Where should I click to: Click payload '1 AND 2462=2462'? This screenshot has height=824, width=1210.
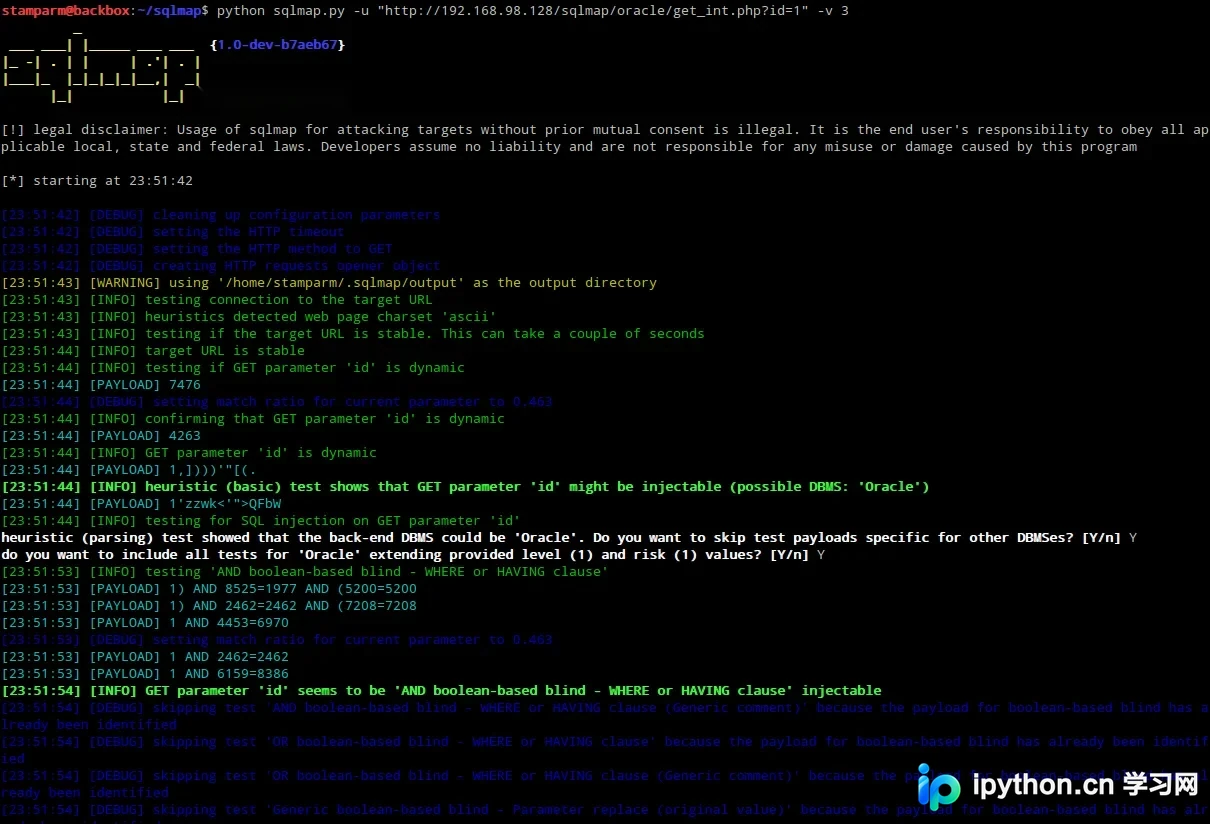145,657
